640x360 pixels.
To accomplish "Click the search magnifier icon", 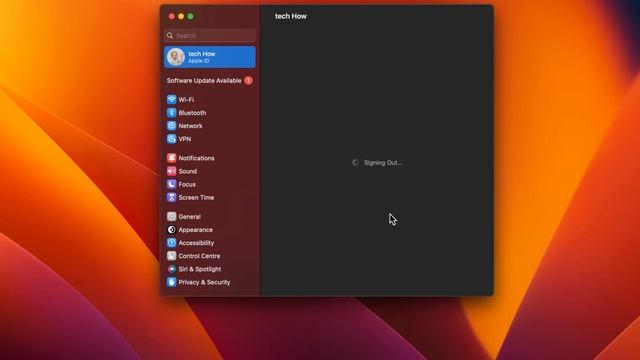I will [170, 36].
